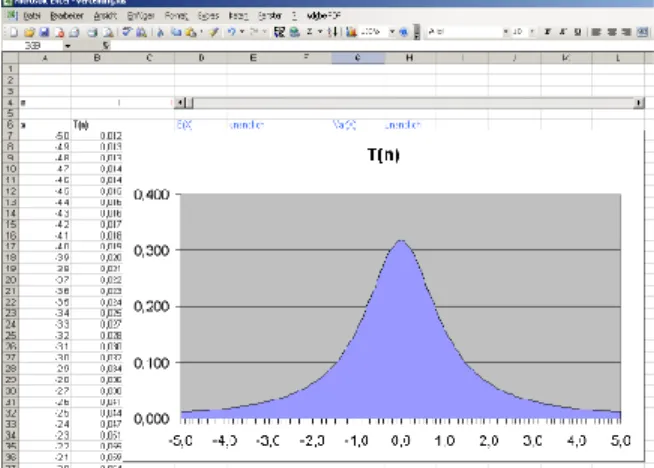Open the Einfügen menu
654x468 pixels.
[x=141, y=16]
